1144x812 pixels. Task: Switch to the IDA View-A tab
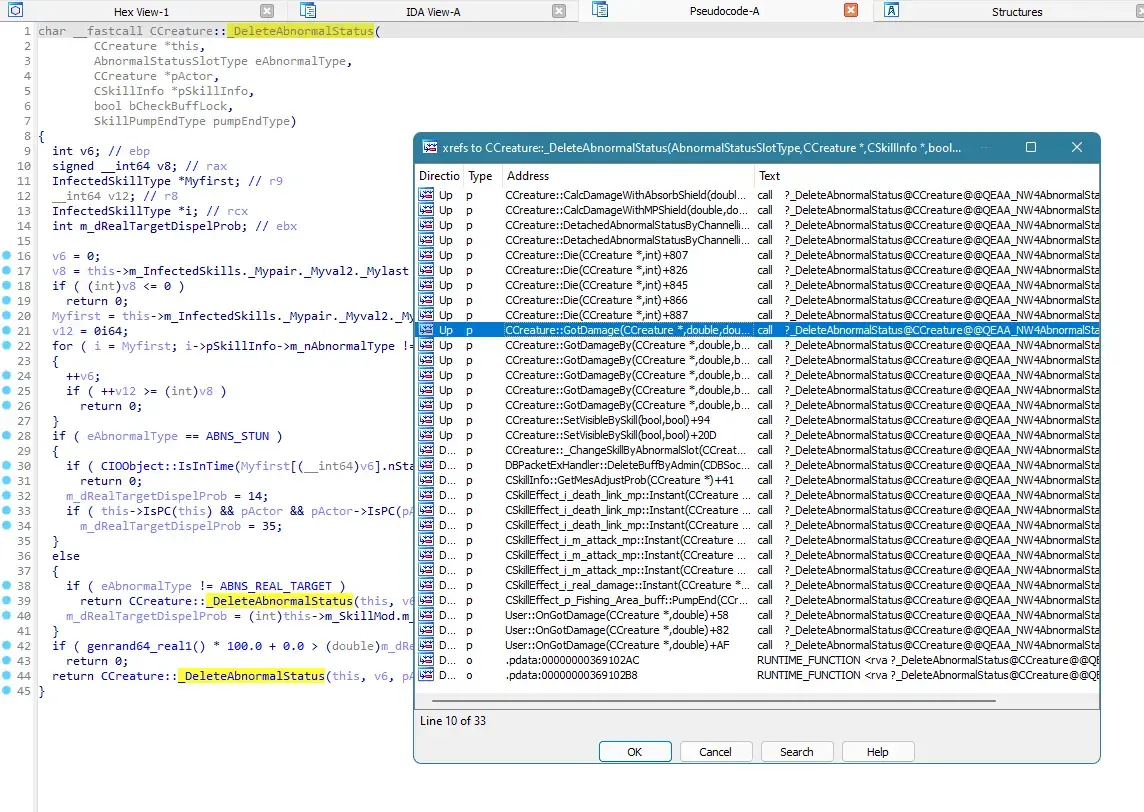pos(433,12)
